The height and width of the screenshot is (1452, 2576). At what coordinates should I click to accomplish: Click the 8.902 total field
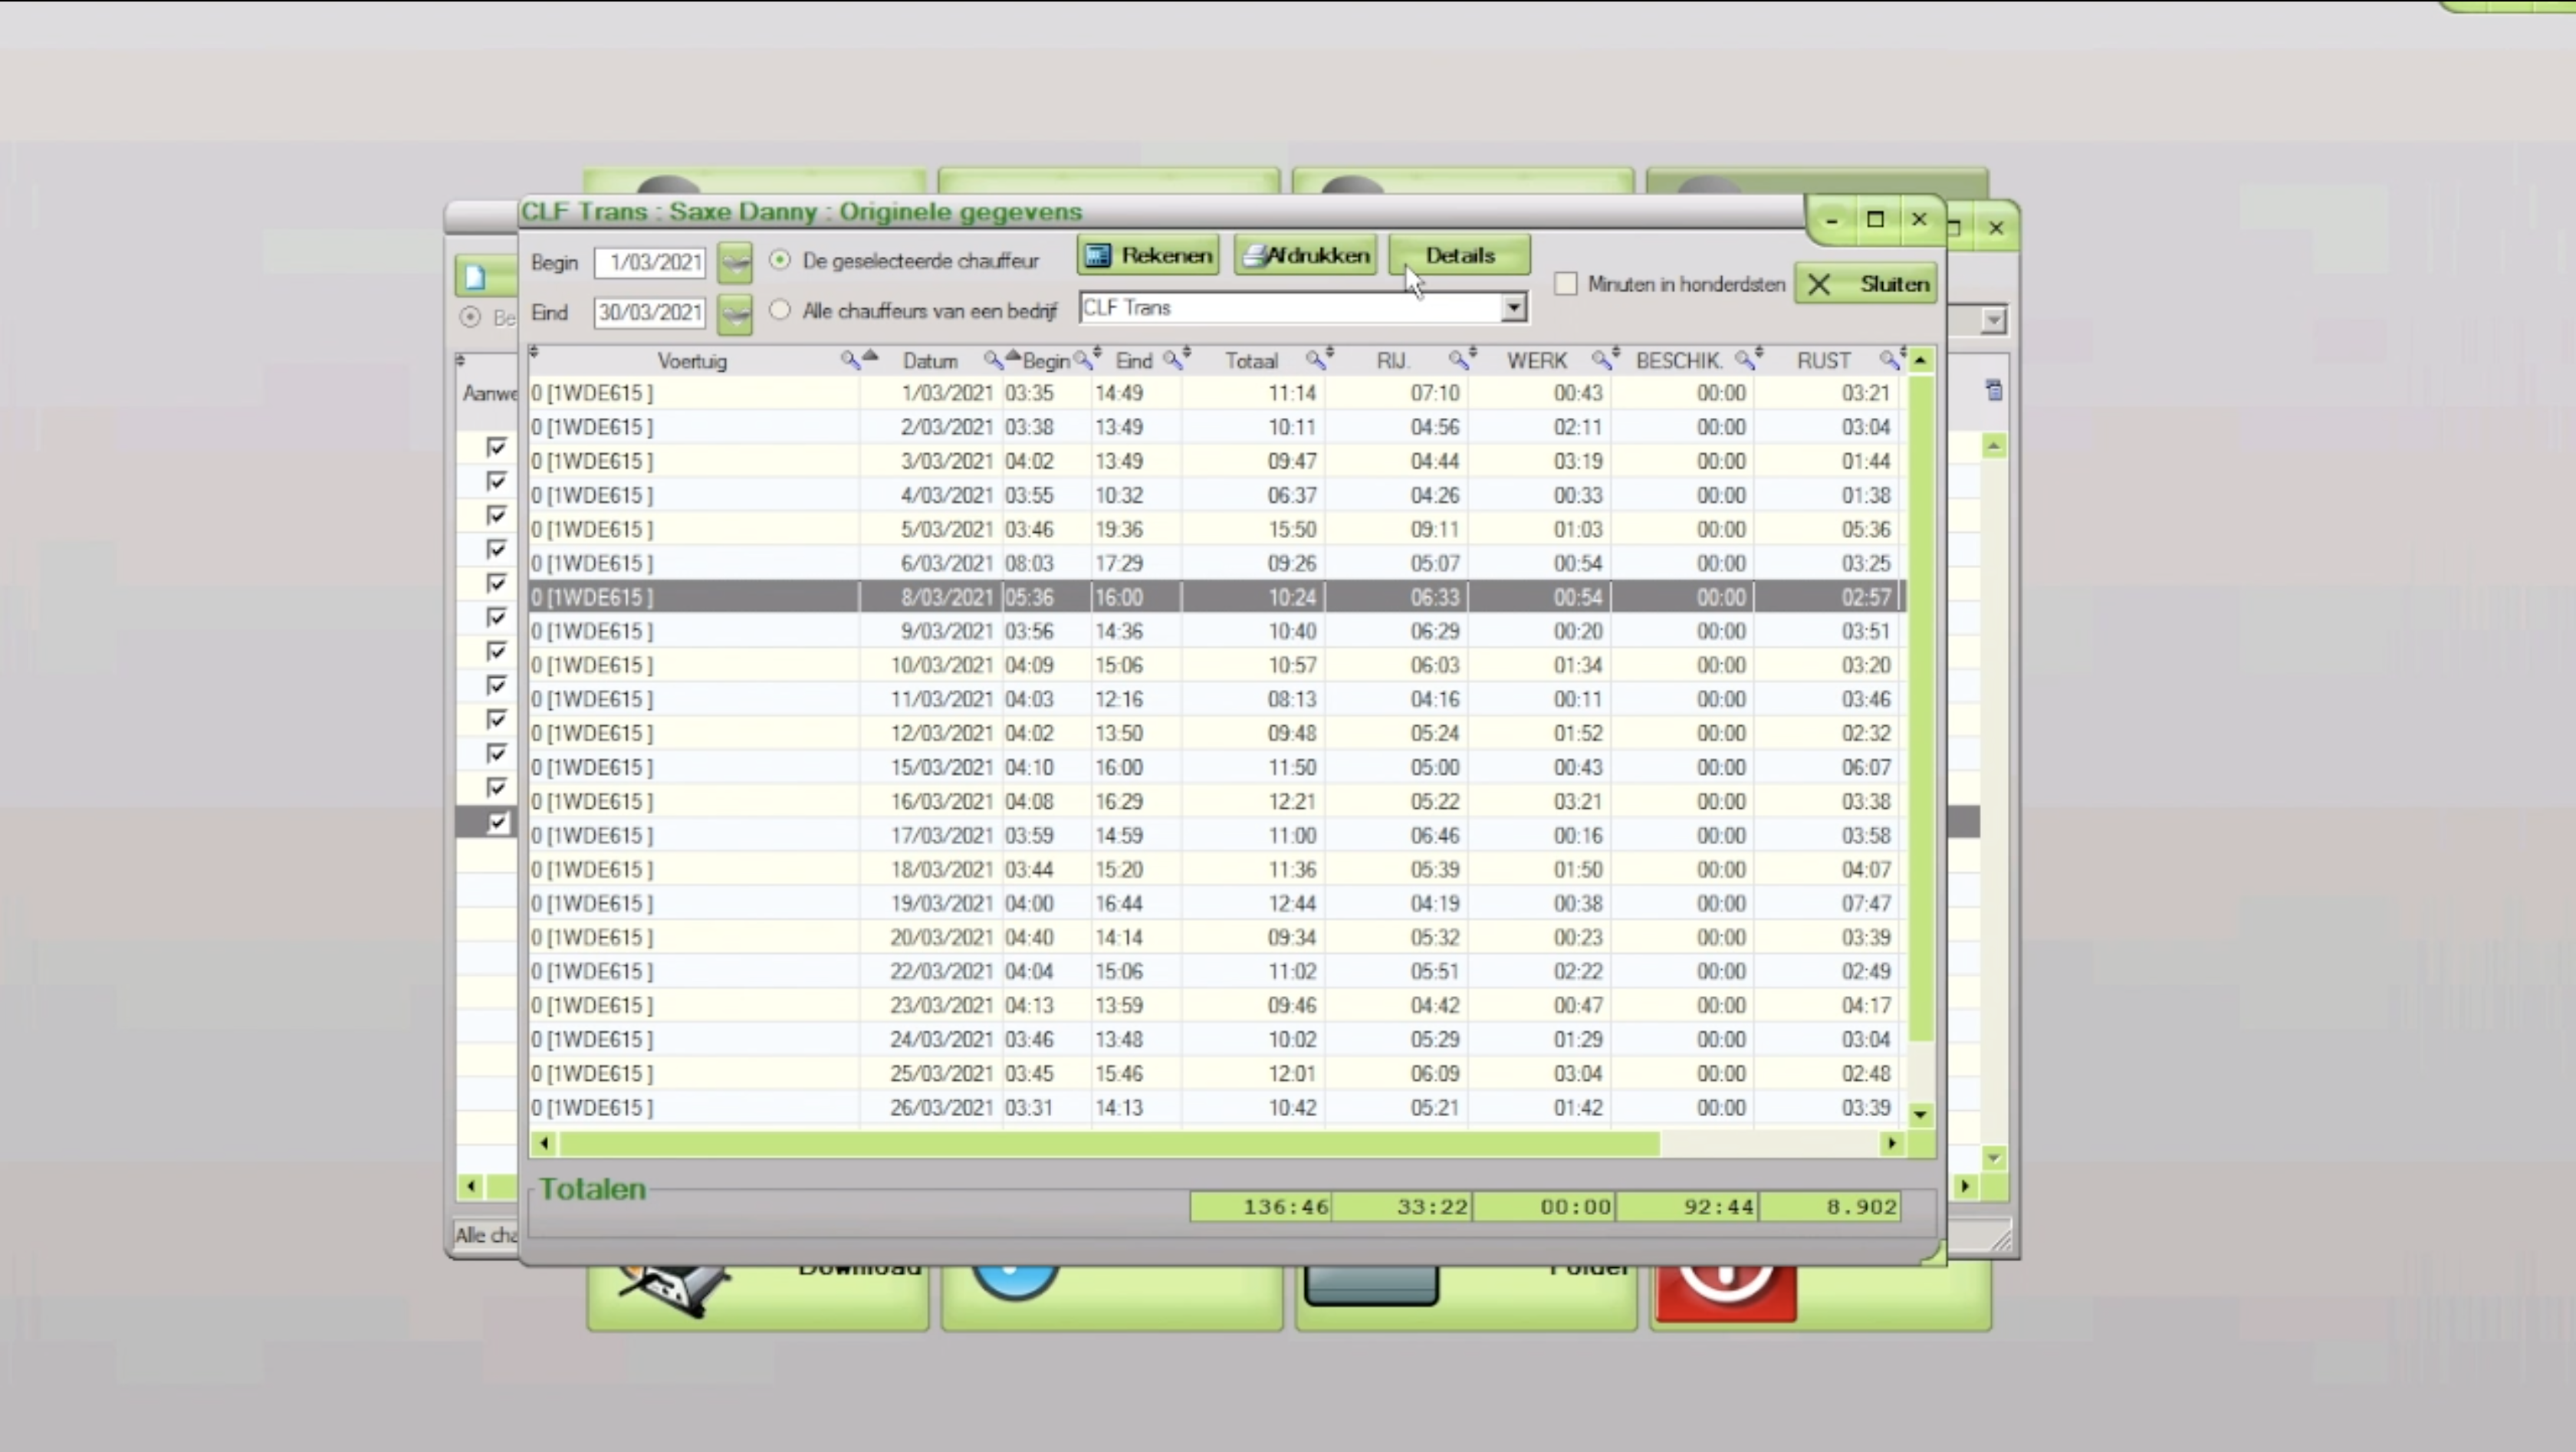coord(1830,1207)
